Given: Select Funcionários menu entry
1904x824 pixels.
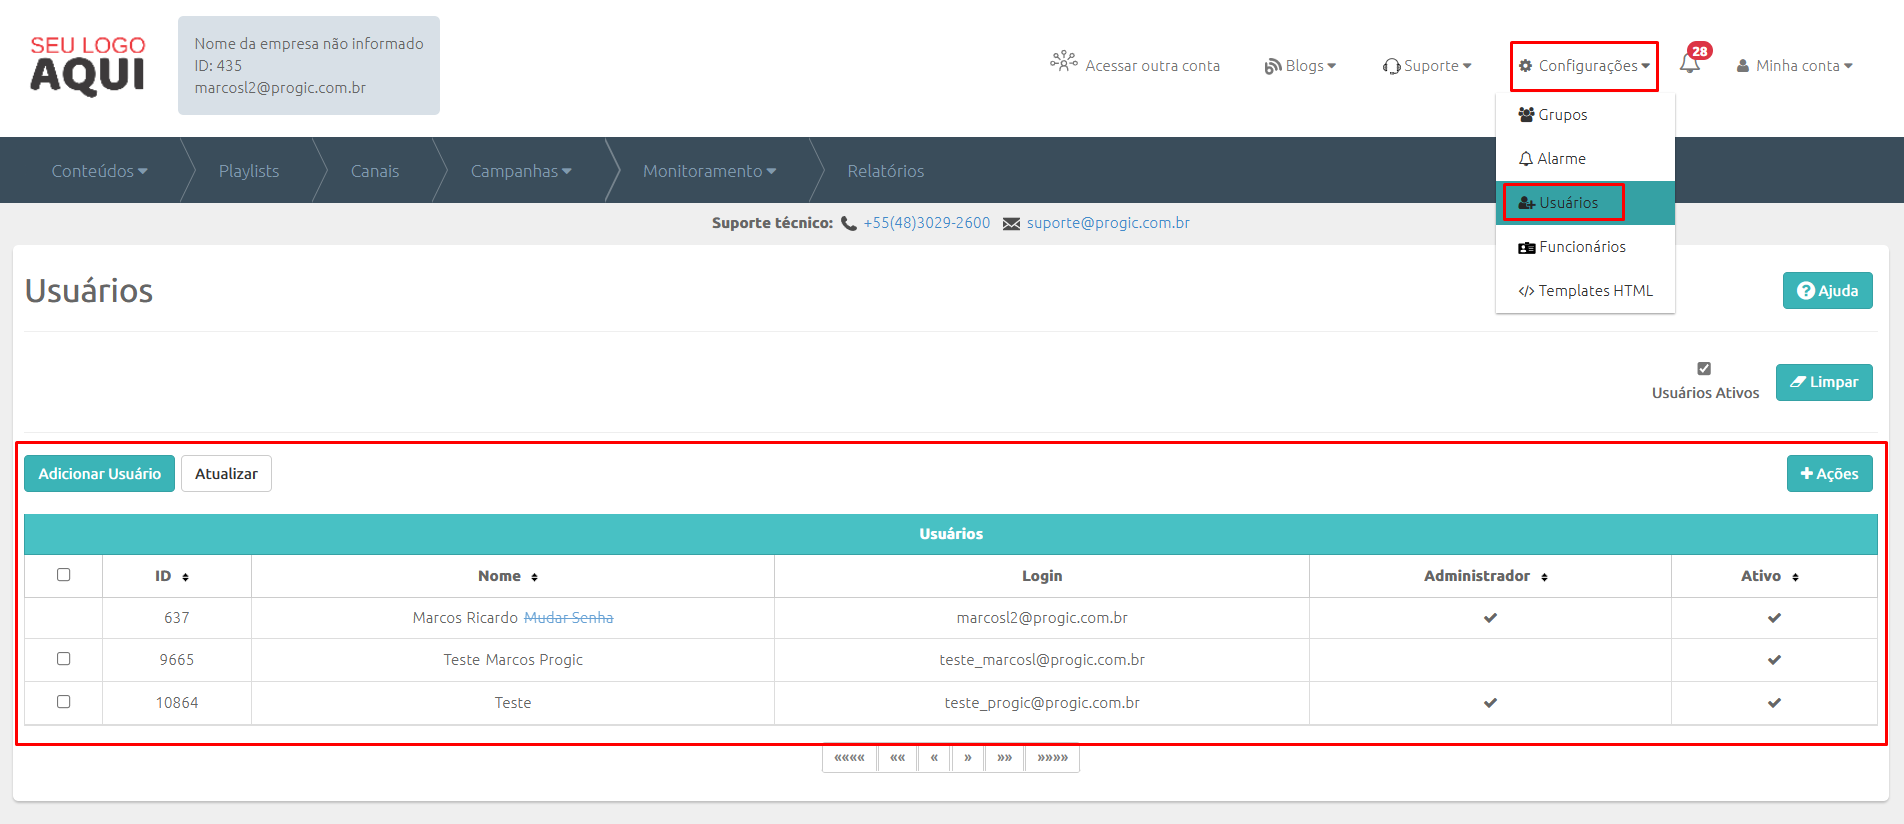Looking at the screenshot, I should (x=1585, y=247).
